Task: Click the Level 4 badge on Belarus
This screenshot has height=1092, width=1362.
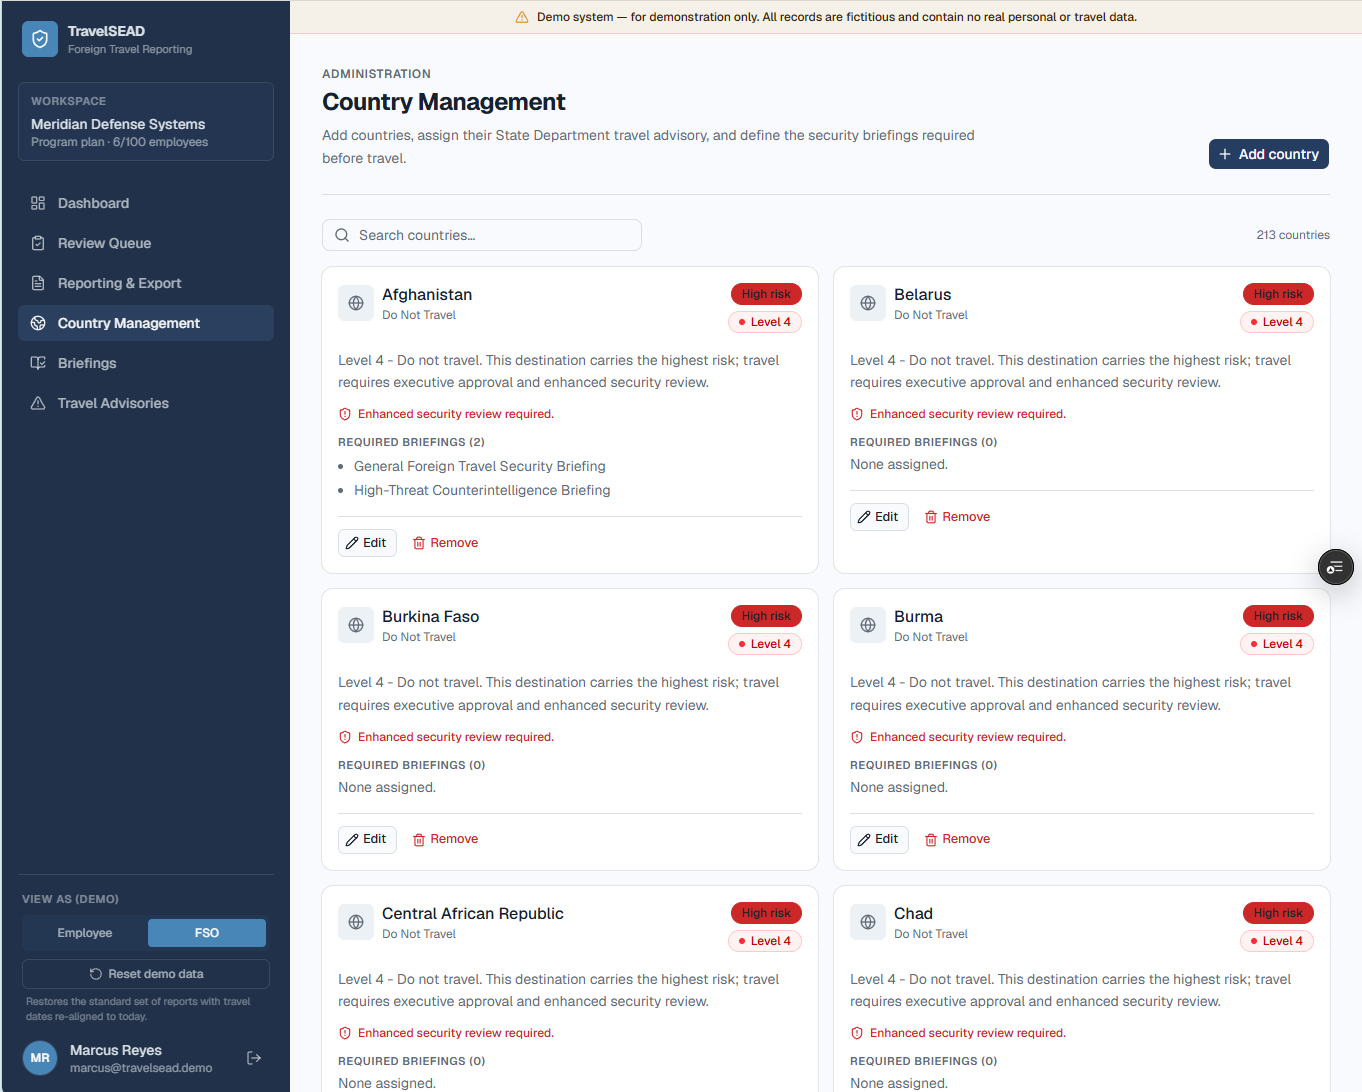Action: (1277, 322)
